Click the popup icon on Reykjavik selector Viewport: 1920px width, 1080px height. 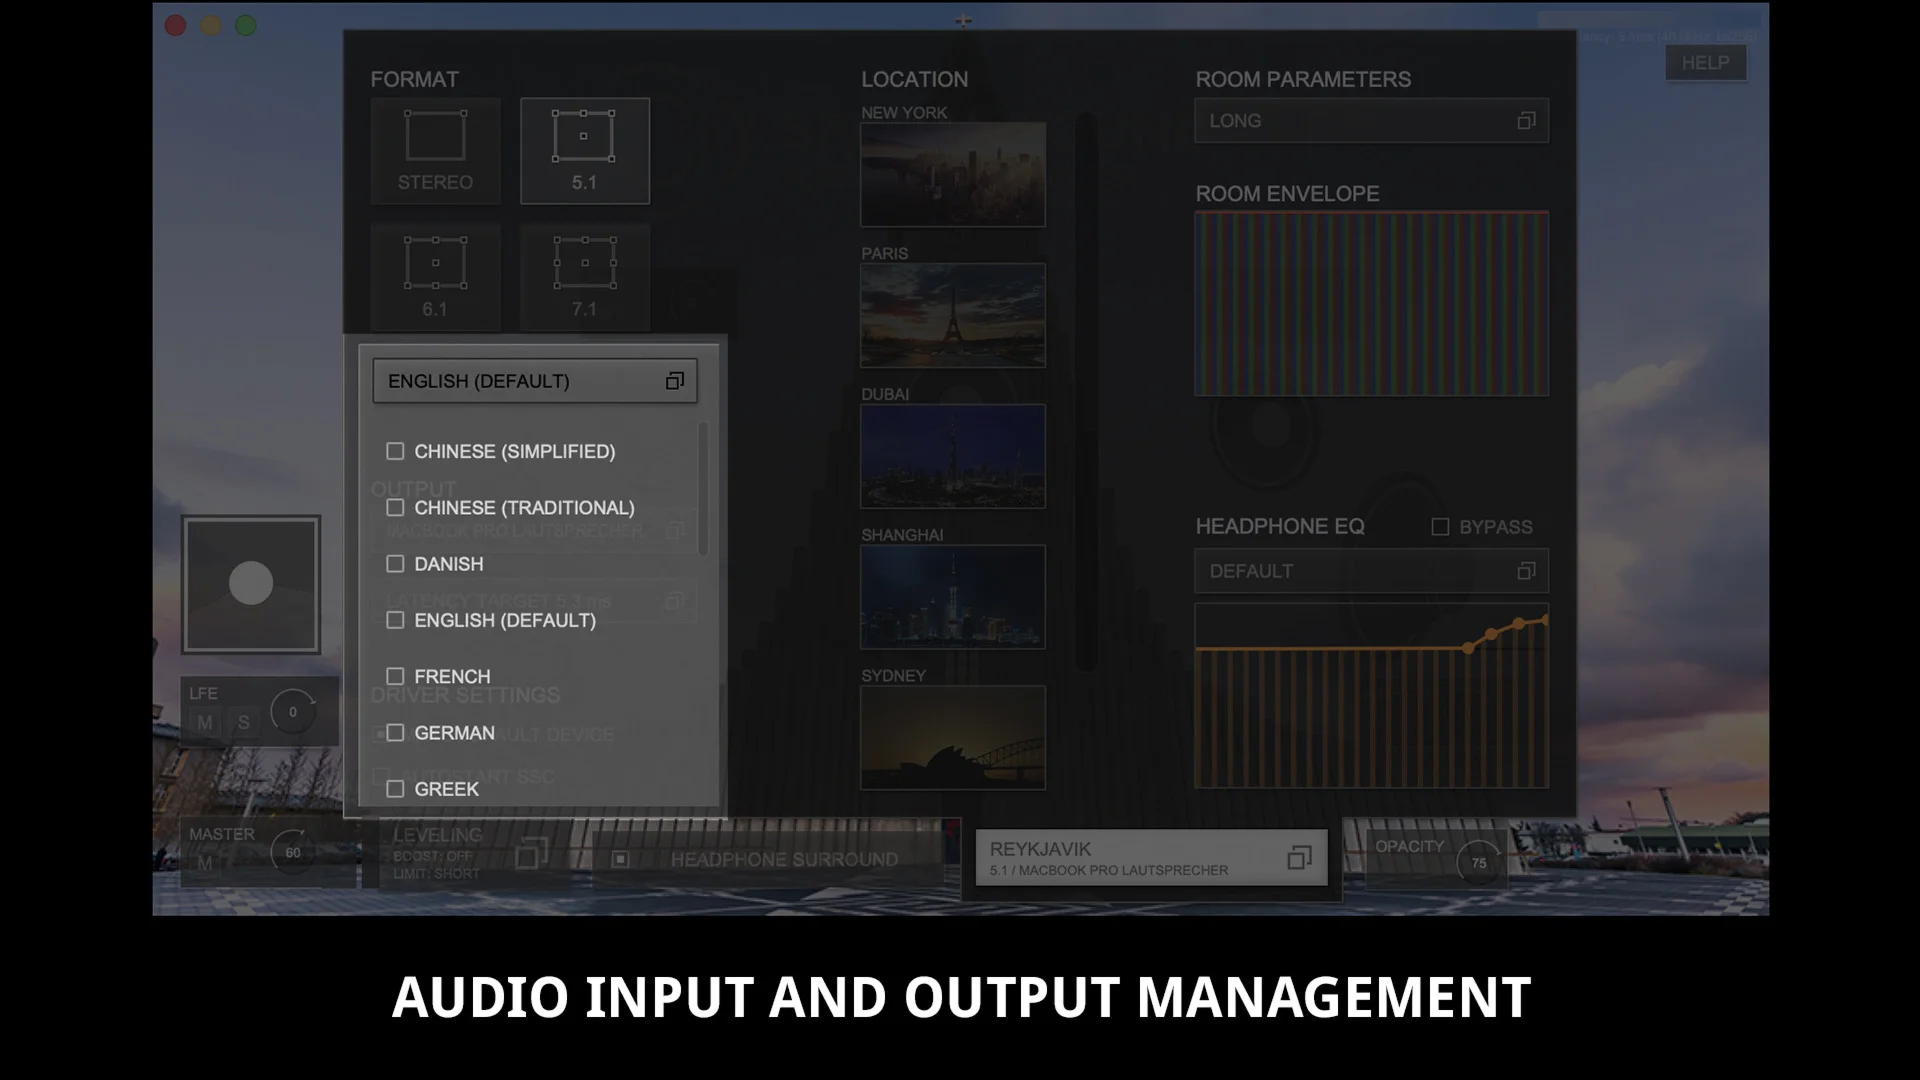coord(1299,858)
